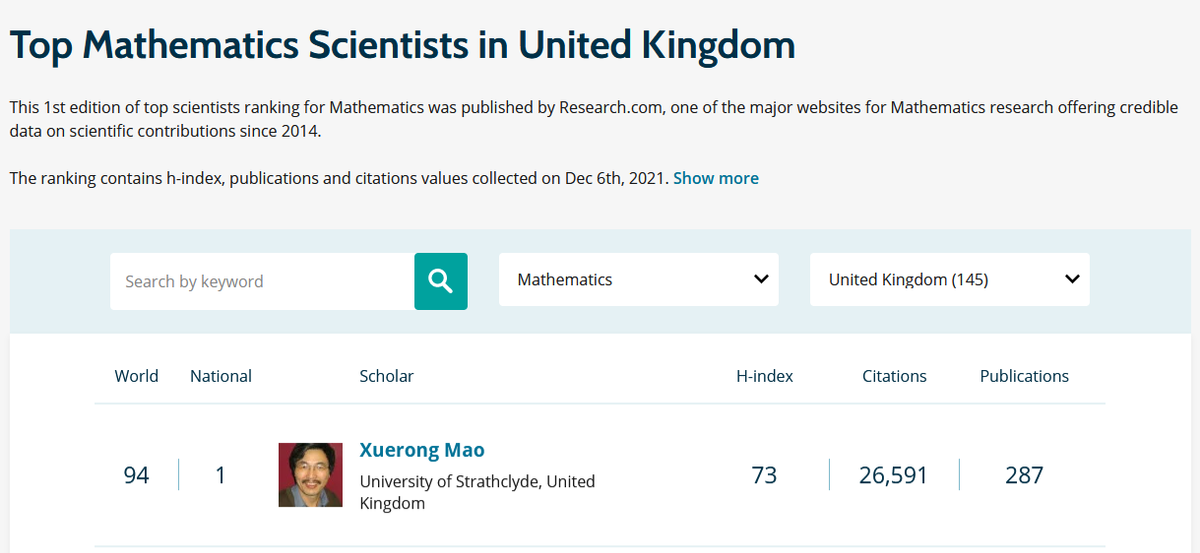
Task: Click the world rank value 94
Action: [136, 475]
